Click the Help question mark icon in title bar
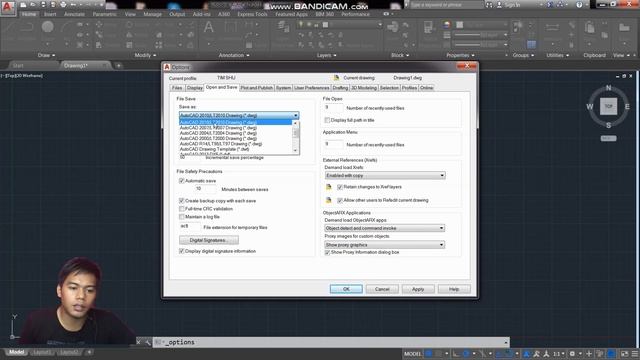This screenshot has height=360, width=640. point(579,5)
